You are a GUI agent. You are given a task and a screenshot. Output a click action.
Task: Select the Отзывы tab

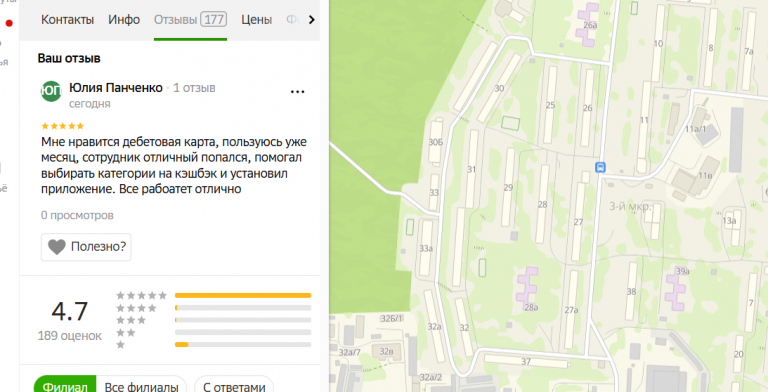click(x=190, y=20)
